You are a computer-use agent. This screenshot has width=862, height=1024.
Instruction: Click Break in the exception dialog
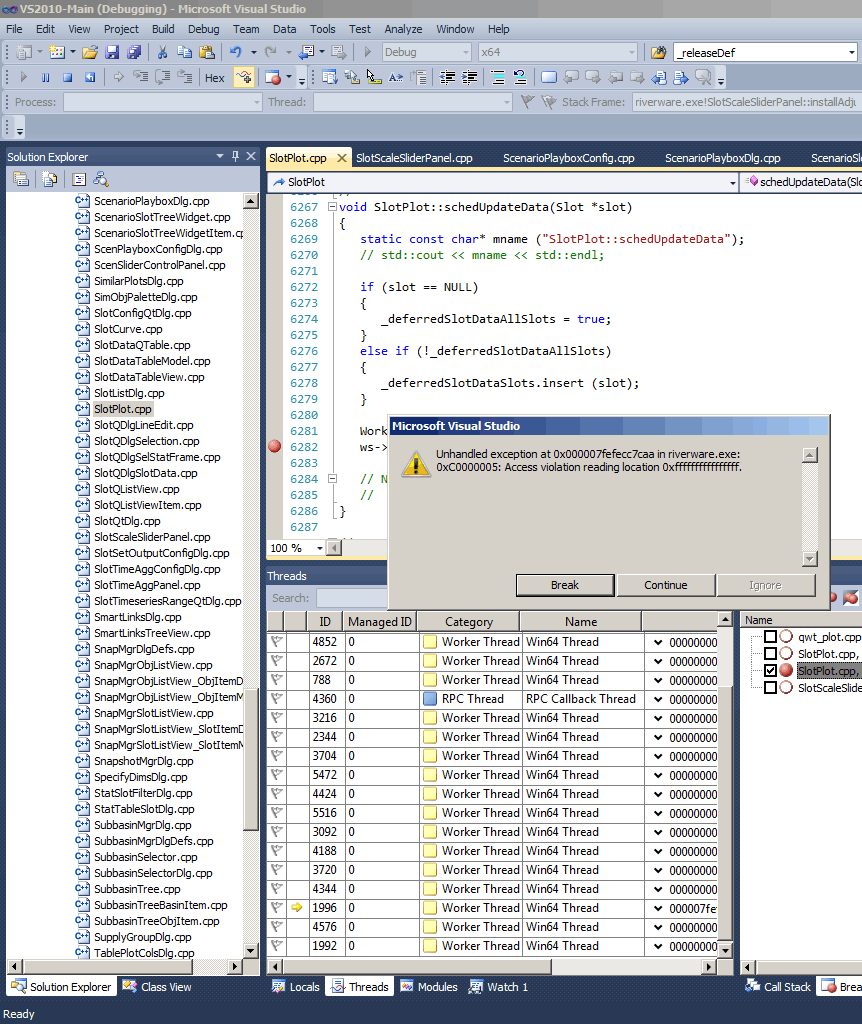click(x=565, y=585)
